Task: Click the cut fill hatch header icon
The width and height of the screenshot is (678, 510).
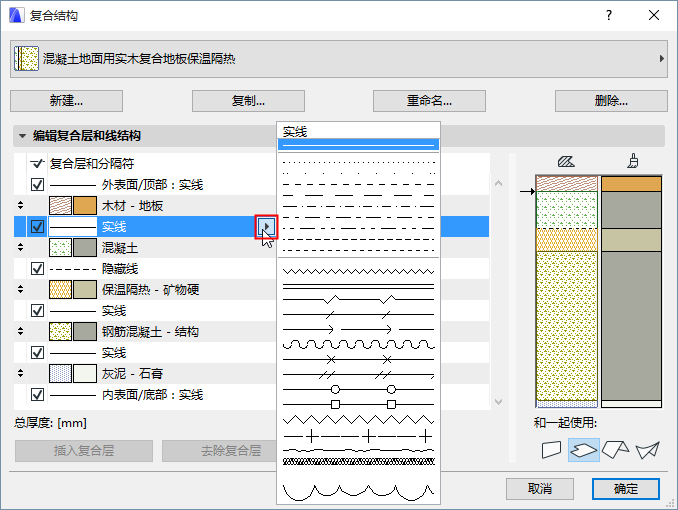Action: pyautogui.click(x=566, y=162)
